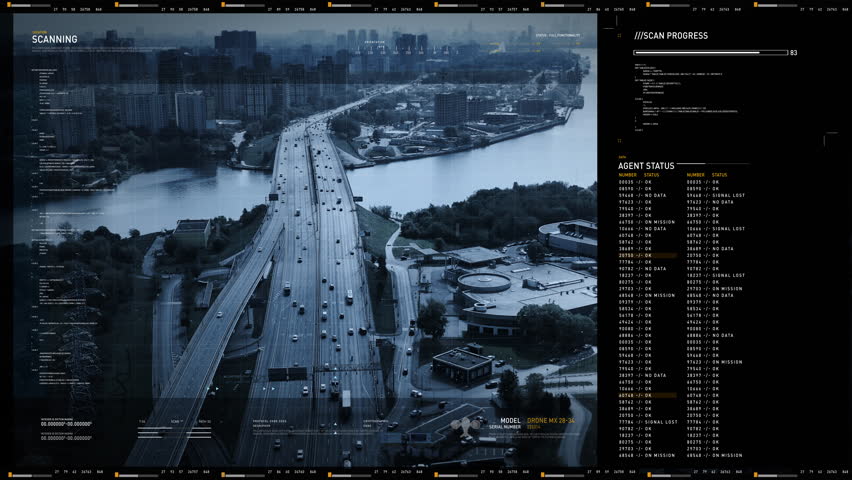Select left row 90782 NO DATA
Screen dimensions: 852x480
643,269
